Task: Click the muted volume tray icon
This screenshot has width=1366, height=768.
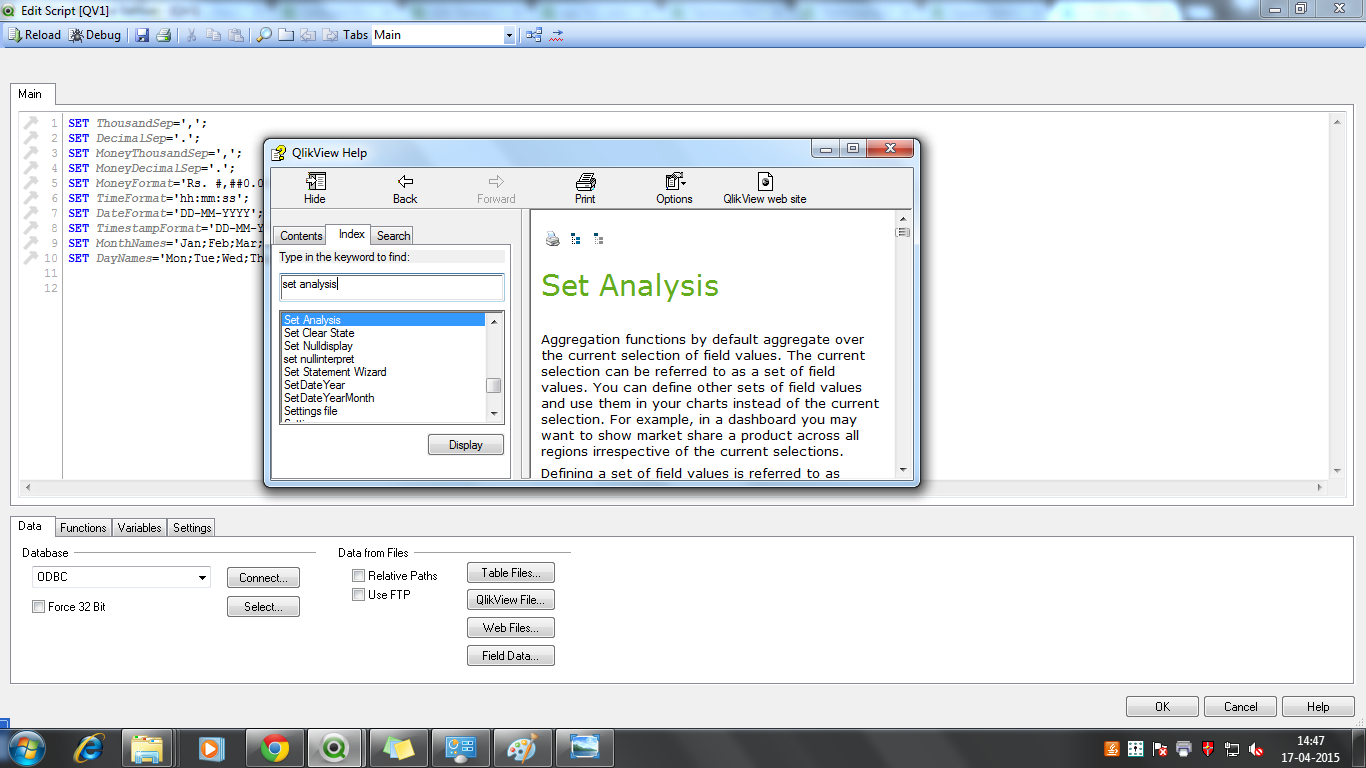Action: pyautogui.click(x=1256, y=749)
